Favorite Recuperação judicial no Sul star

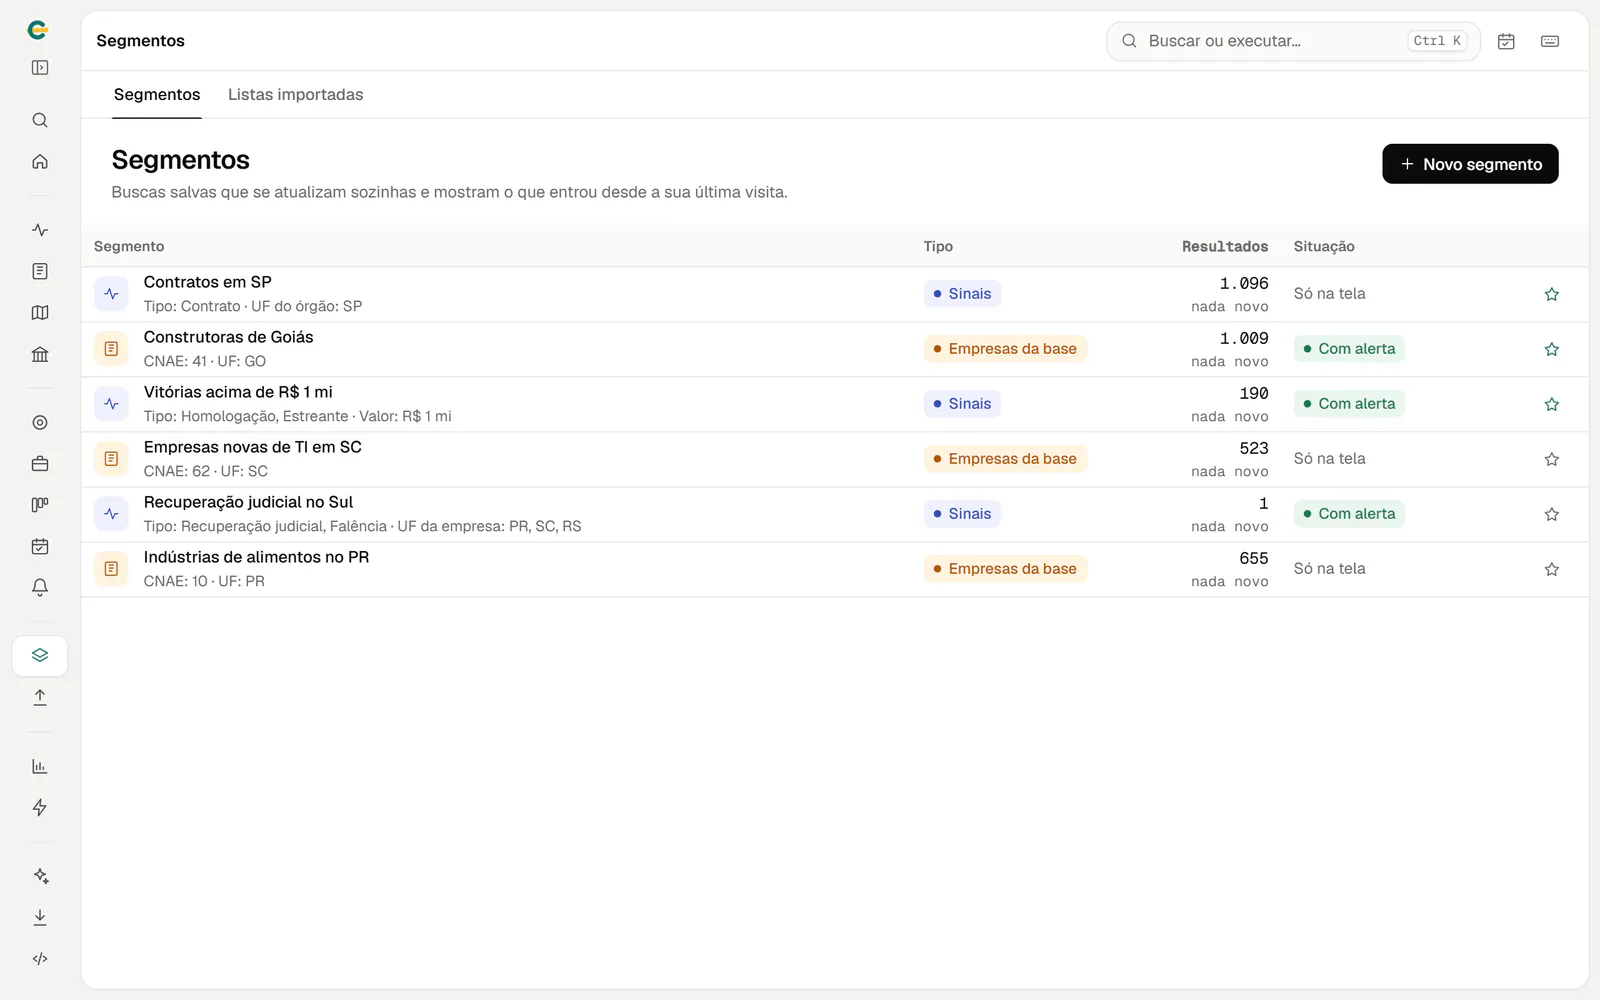pyautogui.click(x=1552, y=514)
